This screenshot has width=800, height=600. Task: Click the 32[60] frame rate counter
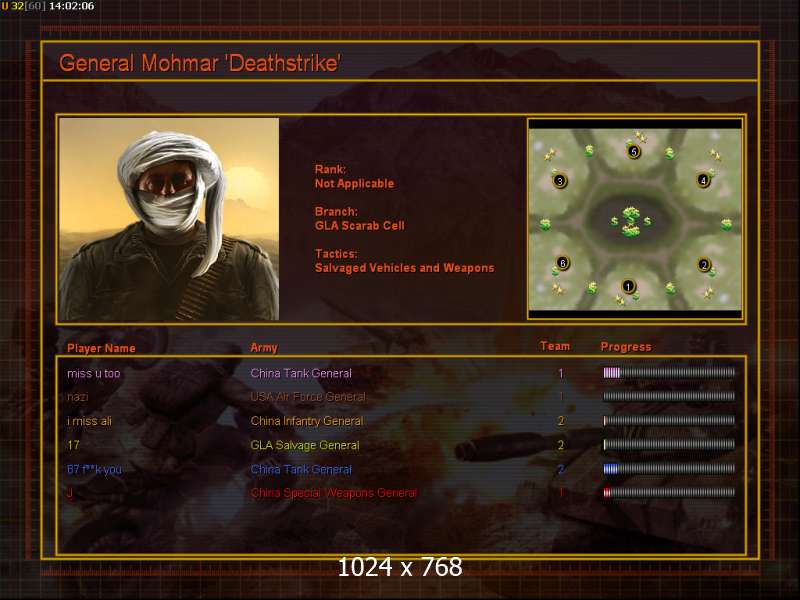28,6
